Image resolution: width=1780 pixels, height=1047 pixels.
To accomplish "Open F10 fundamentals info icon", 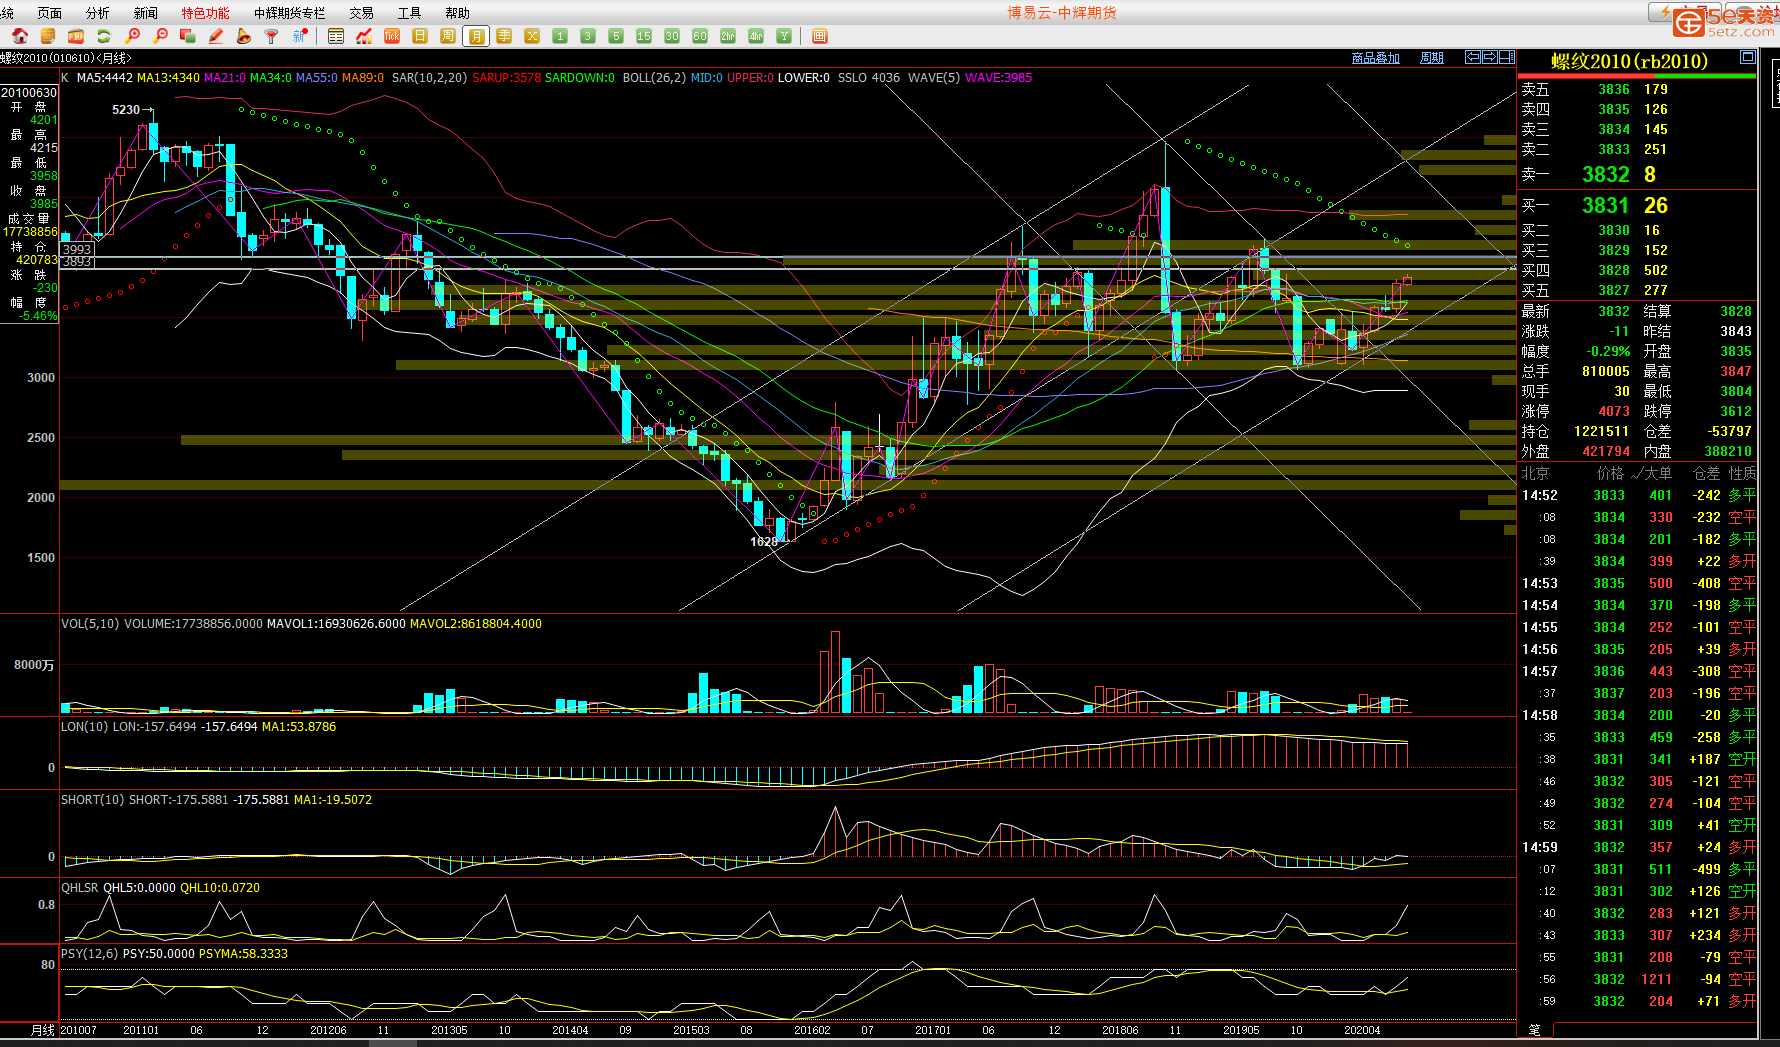I will click(x=76, y=36).
